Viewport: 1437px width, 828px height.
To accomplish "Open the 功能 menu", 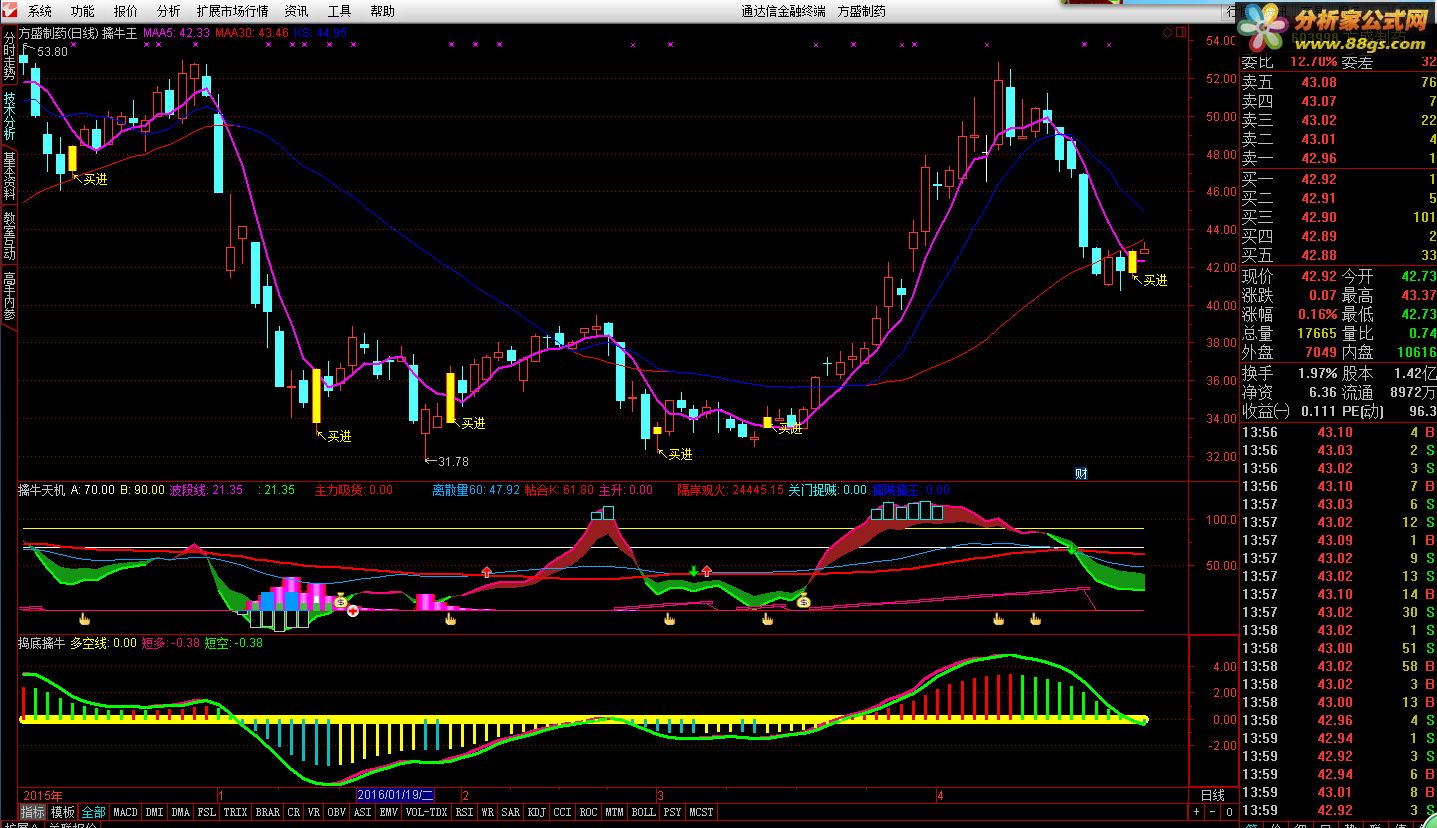I will [x=82, y=11].
